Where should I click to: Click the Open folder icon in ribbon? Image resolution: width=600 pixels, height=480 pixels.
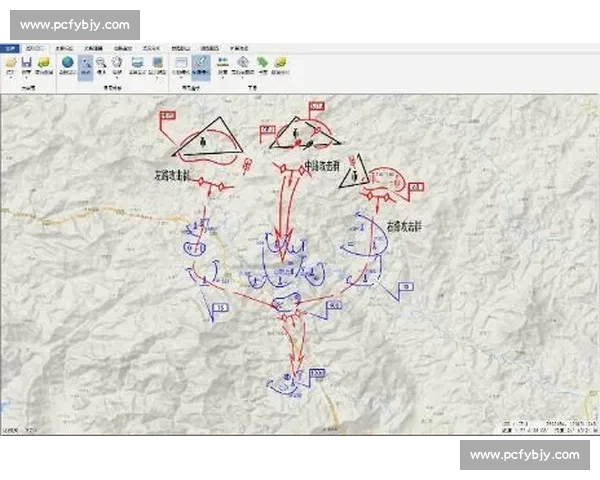(10, 63)
